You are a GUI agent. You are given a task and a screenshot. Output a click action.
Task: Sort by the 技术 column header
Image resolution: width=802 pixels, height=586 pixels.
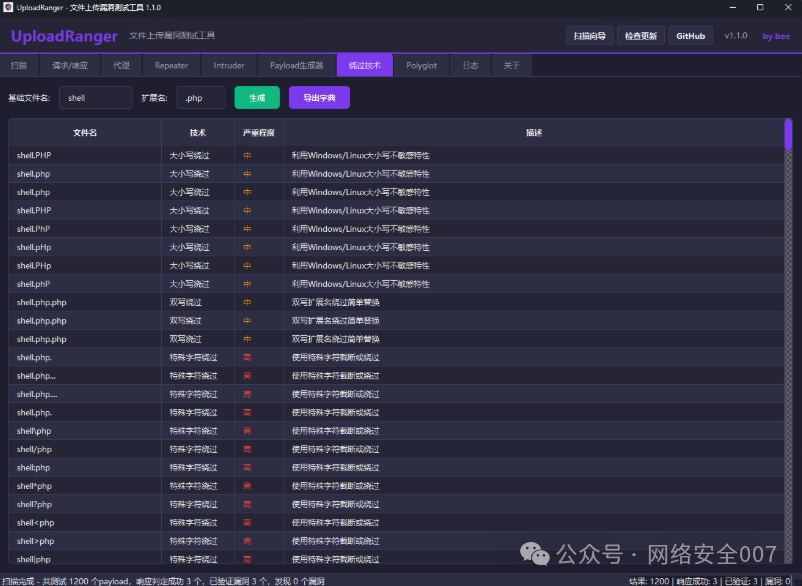coord(198,132)
